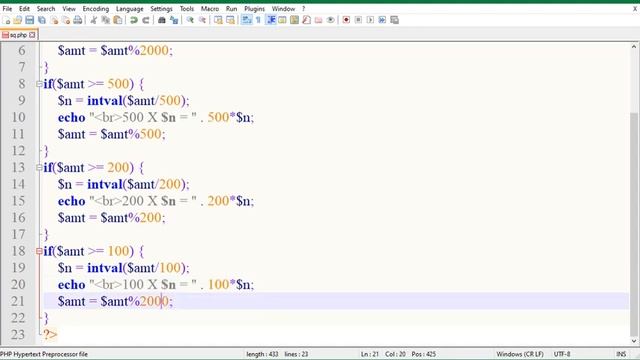Click the Run Macro Multiple Times icon

(x=382, y=20)
